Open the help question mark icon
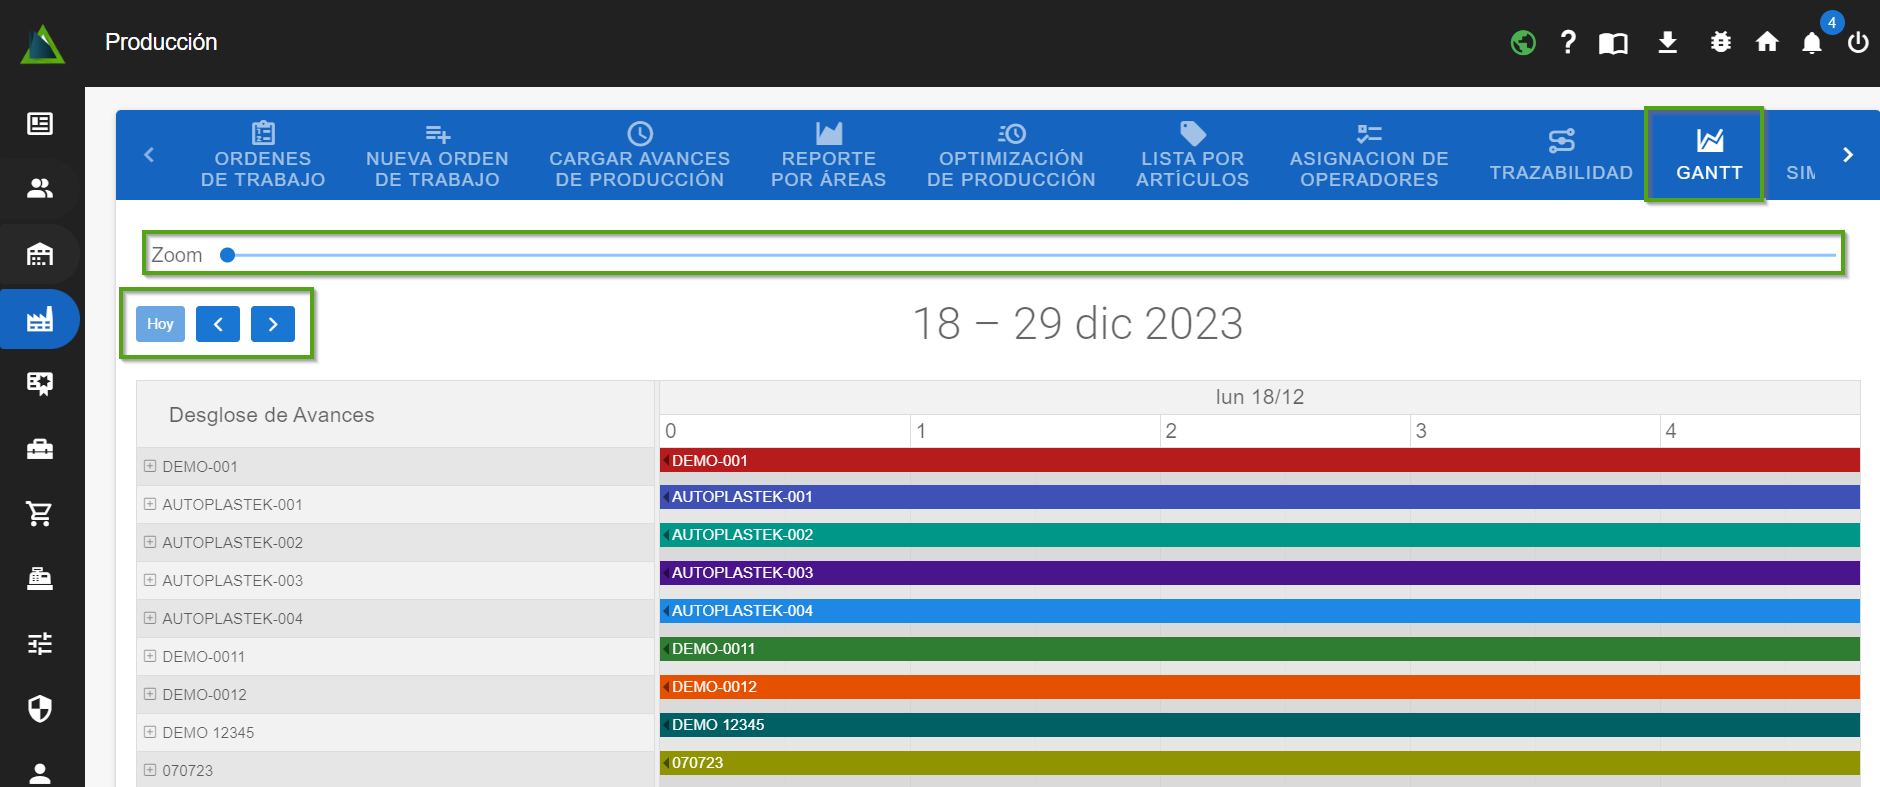This screenshot has width=1880, height=787. coord(1568,42)
